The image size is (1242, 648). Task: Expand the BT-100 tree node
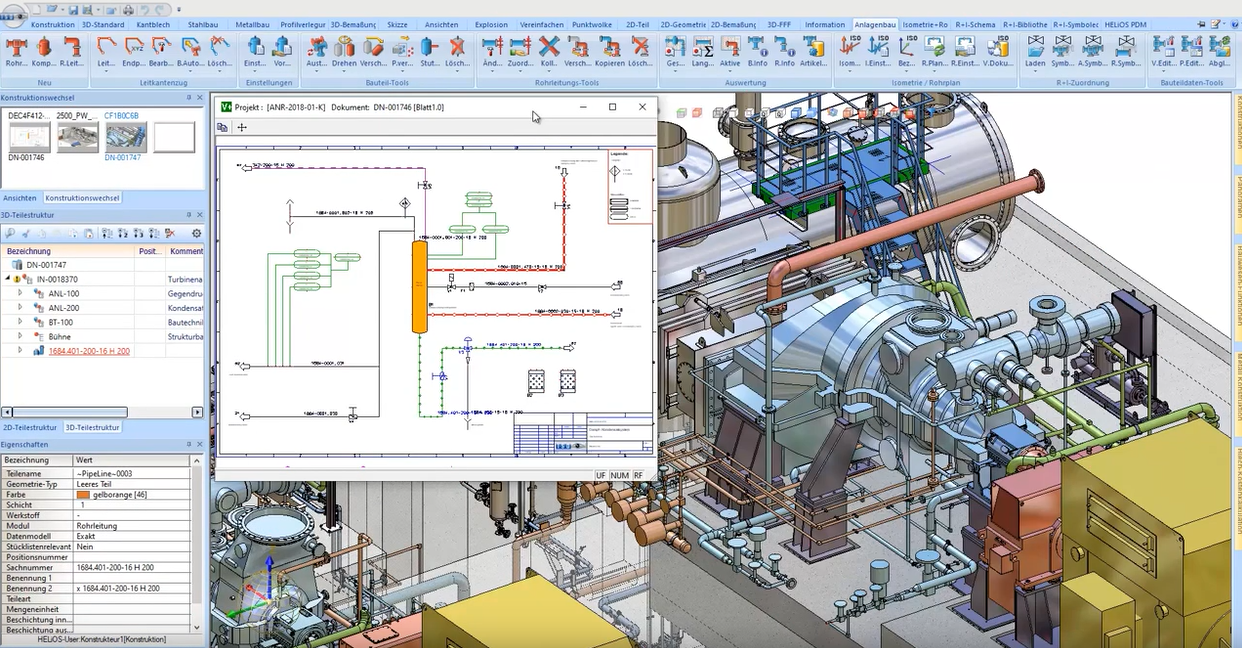[x=20, y=323]
